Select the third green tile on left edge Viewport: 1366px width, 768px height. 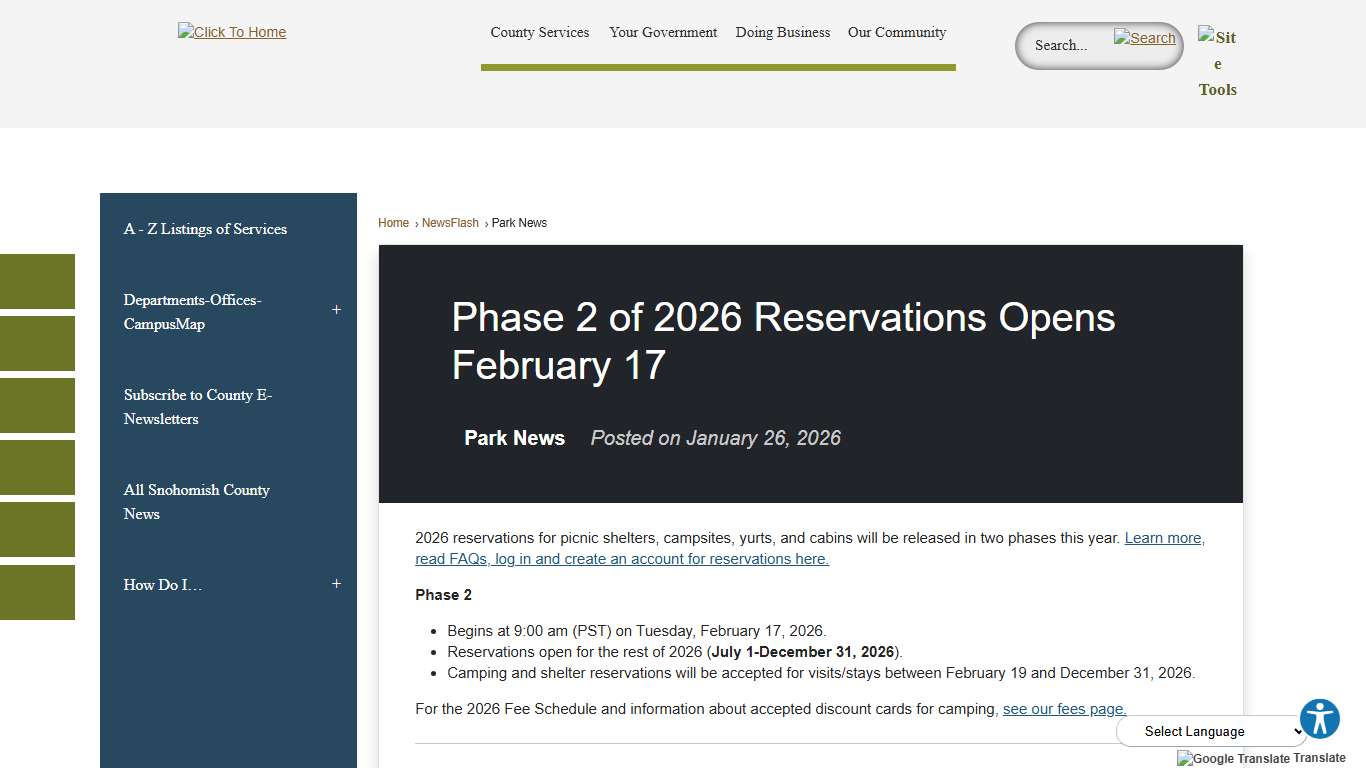[x=37, y=405]
